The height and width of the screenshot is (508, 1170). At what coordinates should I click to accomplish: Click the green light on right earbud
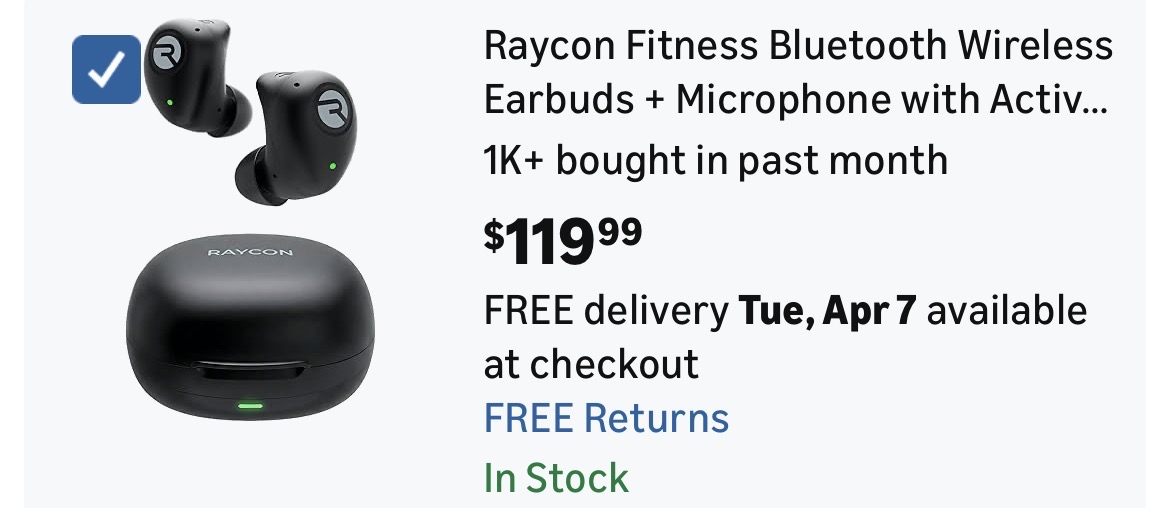(x=332, y=166)
